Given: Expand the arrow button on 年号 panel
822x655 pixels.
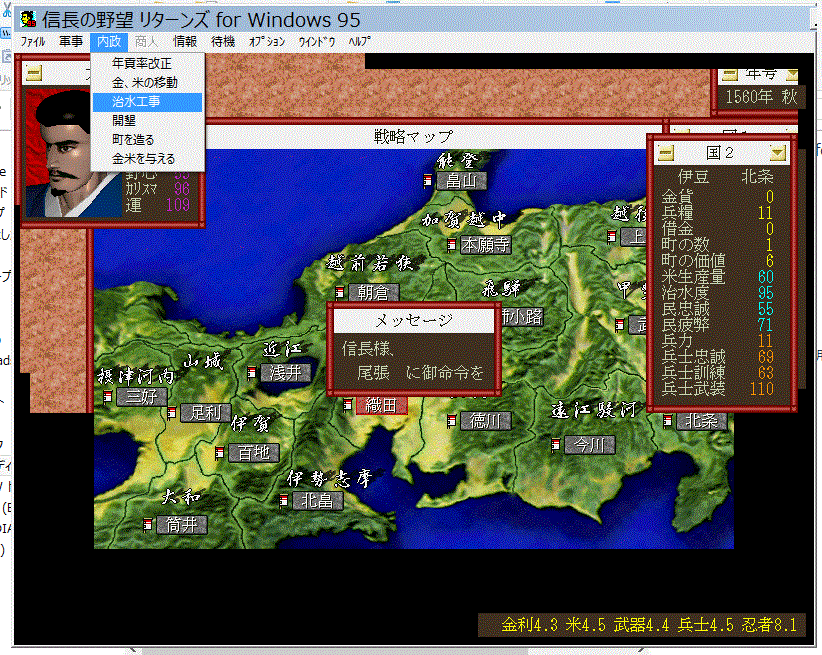Looking at the screenshot, I should click(x=792, y=75).
